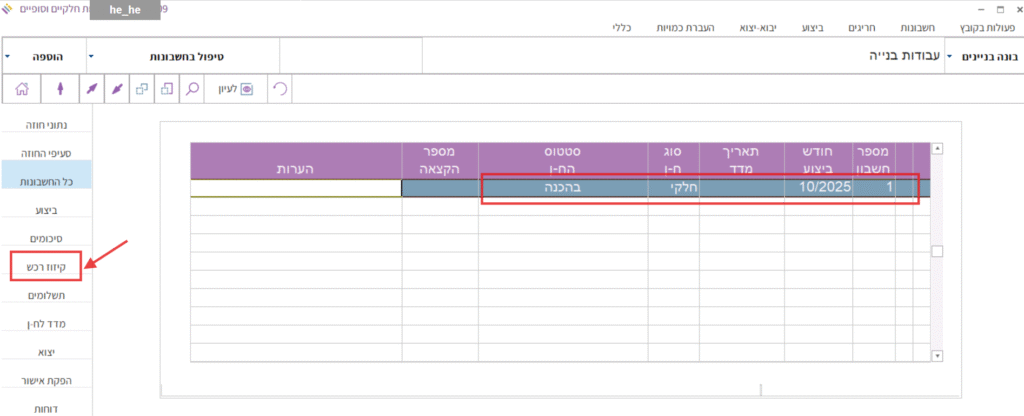The image size is (1024, 416).
Task: Go to קיזוז רכש in the sidebar
Action: (x=45, y=267)
